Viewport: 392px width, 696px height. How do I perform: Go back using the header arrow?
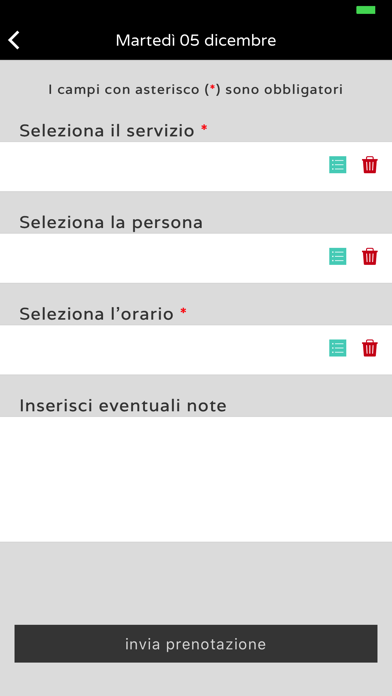pyautogui.click(x=14, y=40)
